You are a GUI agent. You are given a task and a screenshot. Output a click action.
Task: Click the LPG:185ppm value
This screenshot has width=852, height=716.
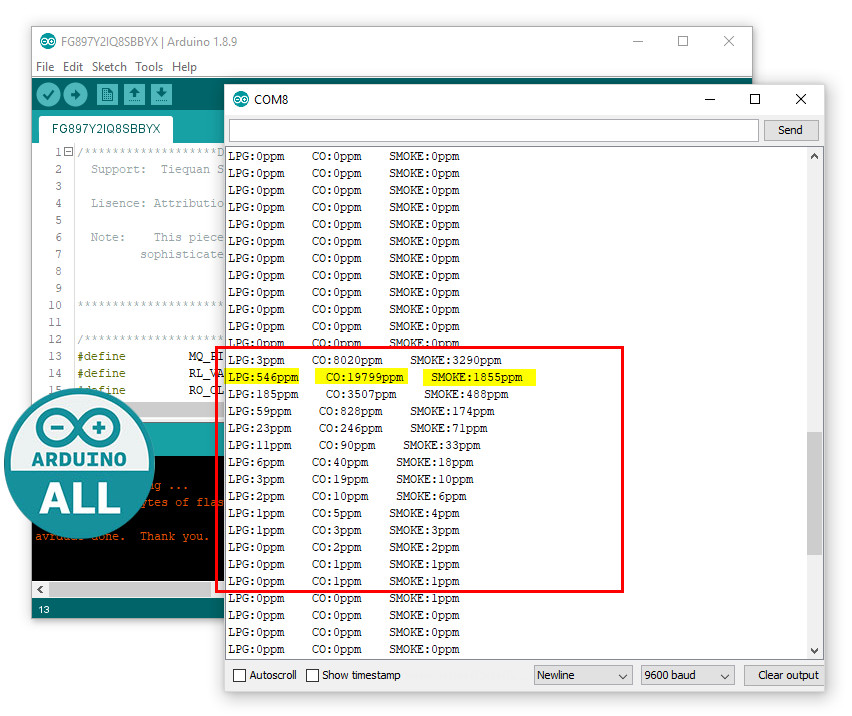(x=264, y=394)
